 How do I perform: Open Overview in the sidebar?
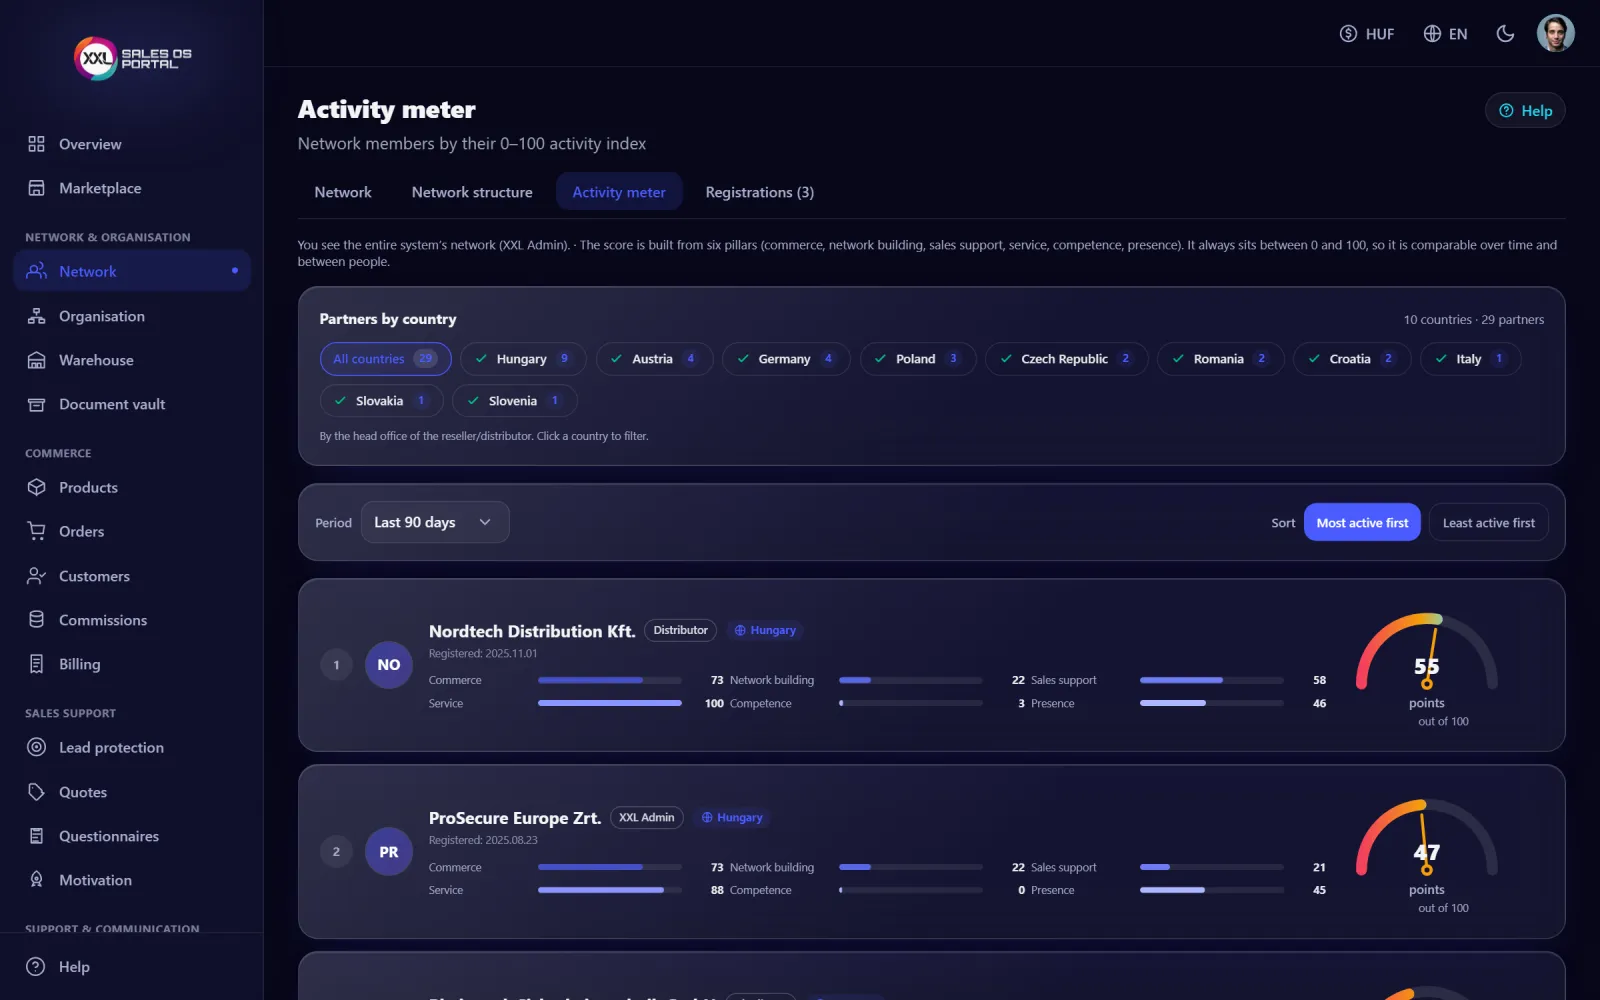coord(132,144)
